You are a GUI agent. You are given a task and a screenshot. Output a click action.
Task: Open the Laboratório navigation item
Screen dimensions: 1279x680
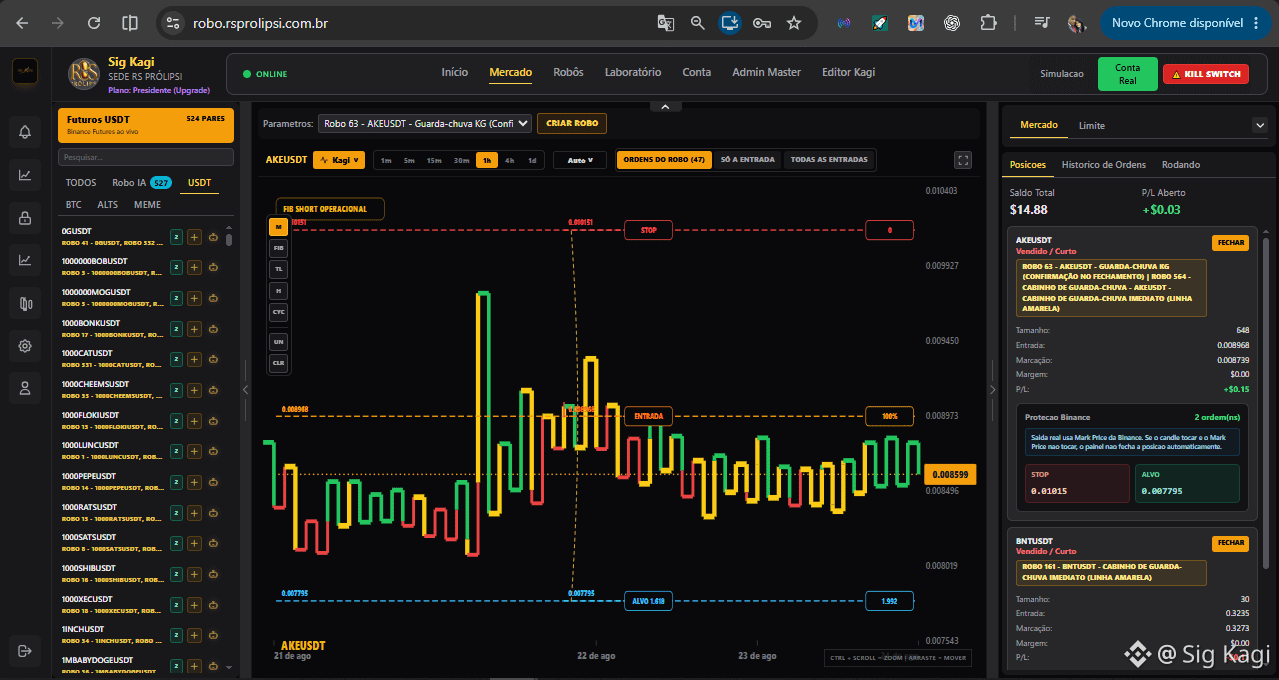pyautogui.click(x=633, y=72)
